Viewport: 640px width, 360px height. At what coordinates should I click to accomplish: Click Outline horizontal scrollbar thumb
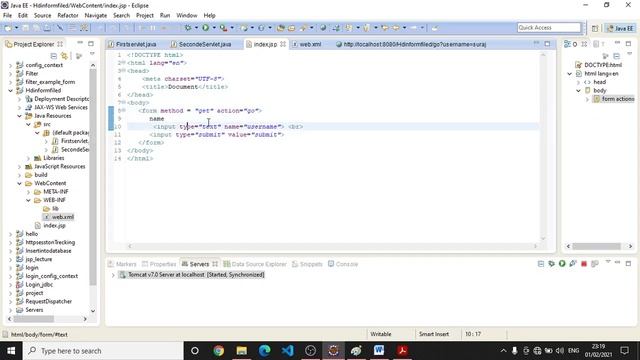[x=596, y=246]
